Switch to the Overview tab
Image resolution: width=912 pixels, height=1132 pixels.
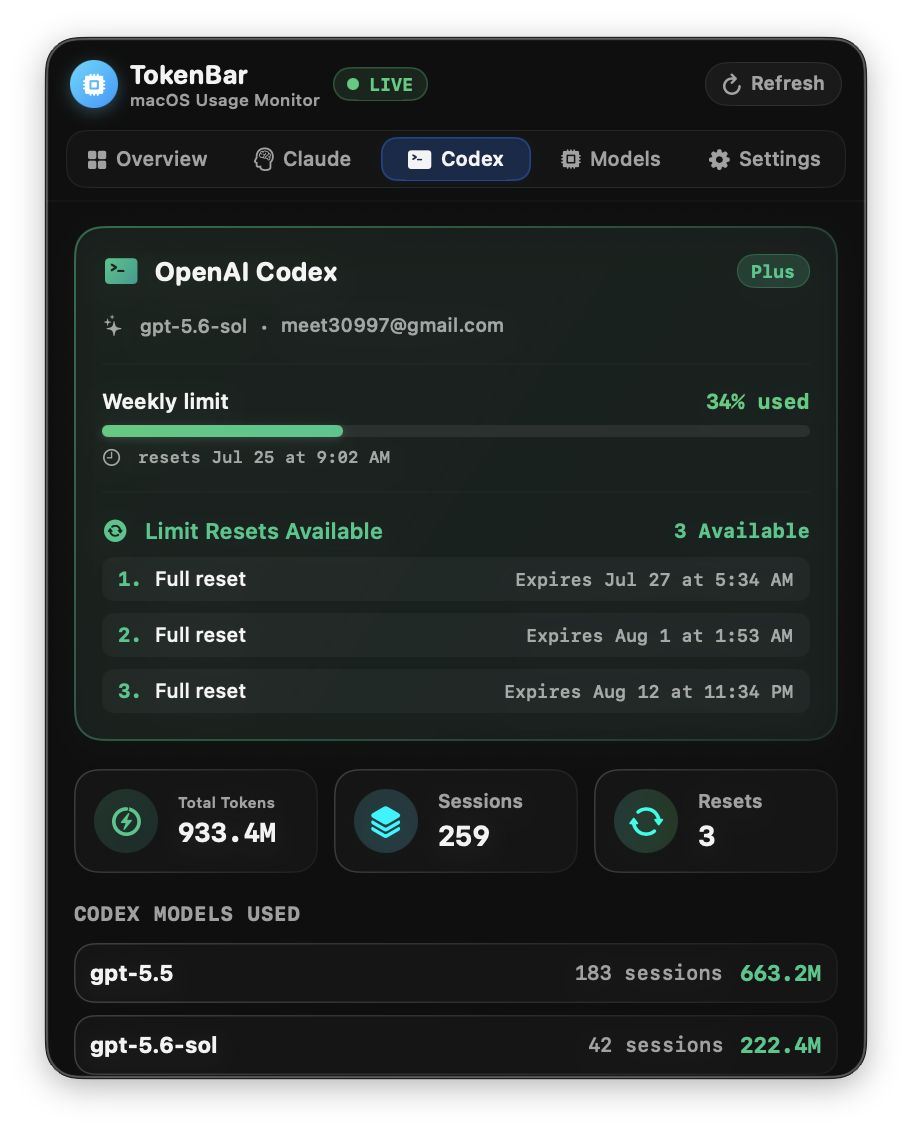147,160
